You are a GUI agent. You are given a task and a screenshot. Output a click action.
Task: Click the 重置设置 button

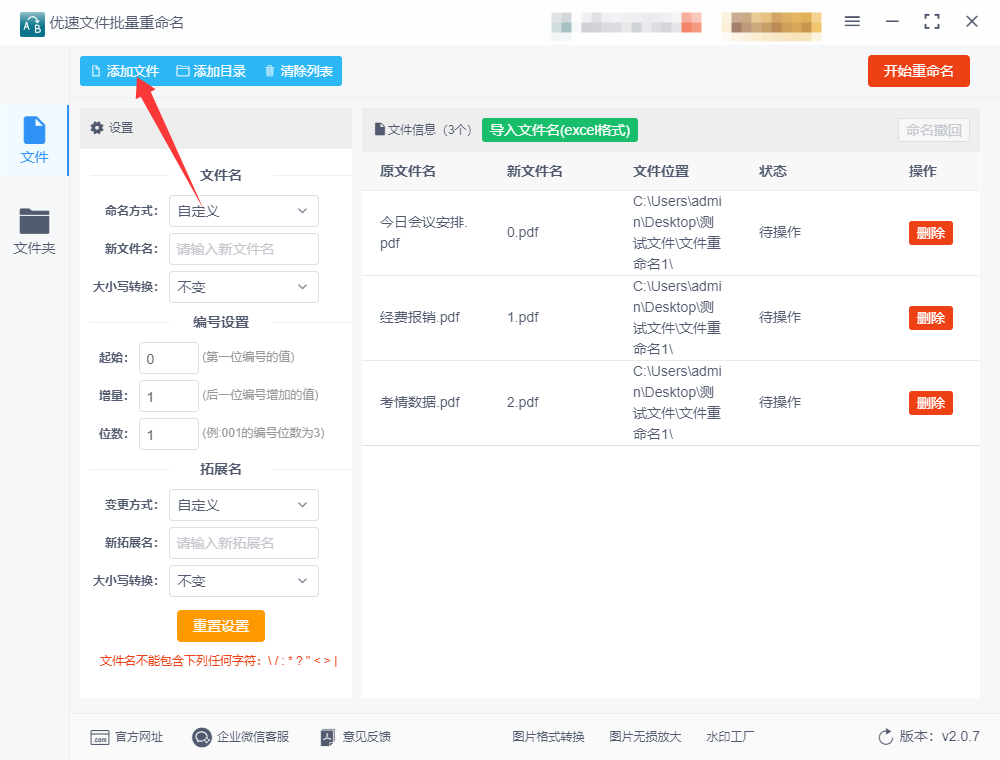(221, 626)
